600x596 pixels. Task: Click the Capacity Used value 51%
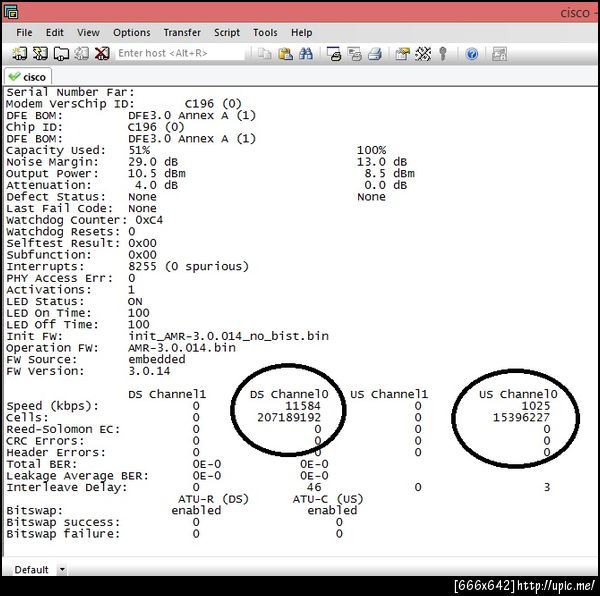tap(139, 150)
